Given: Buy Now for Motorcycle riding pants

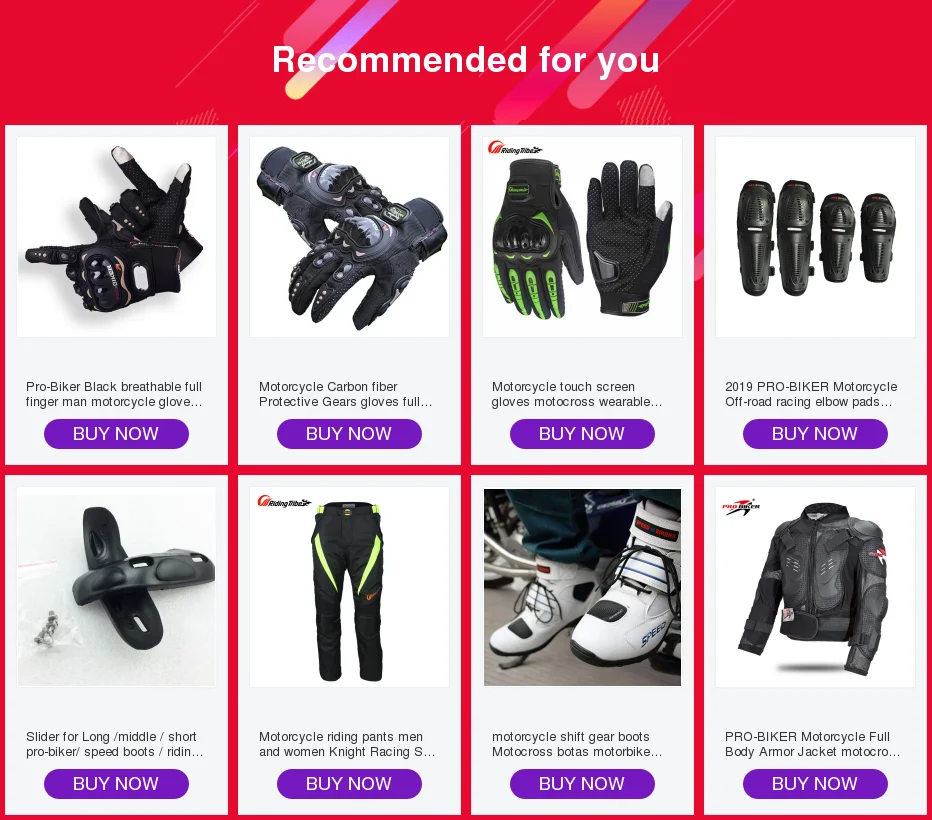Looking at the screenshot, I should pyautogui.click(x=350, y=784).
